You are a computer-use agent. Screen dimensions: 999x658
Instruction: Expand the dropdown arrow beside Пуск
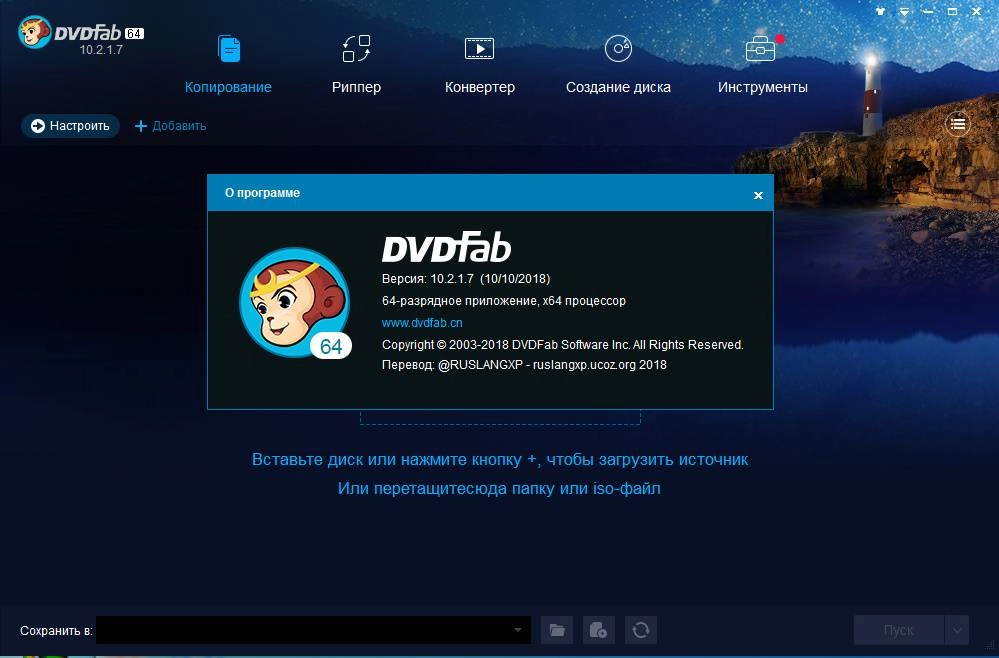(x=956, y=630)
